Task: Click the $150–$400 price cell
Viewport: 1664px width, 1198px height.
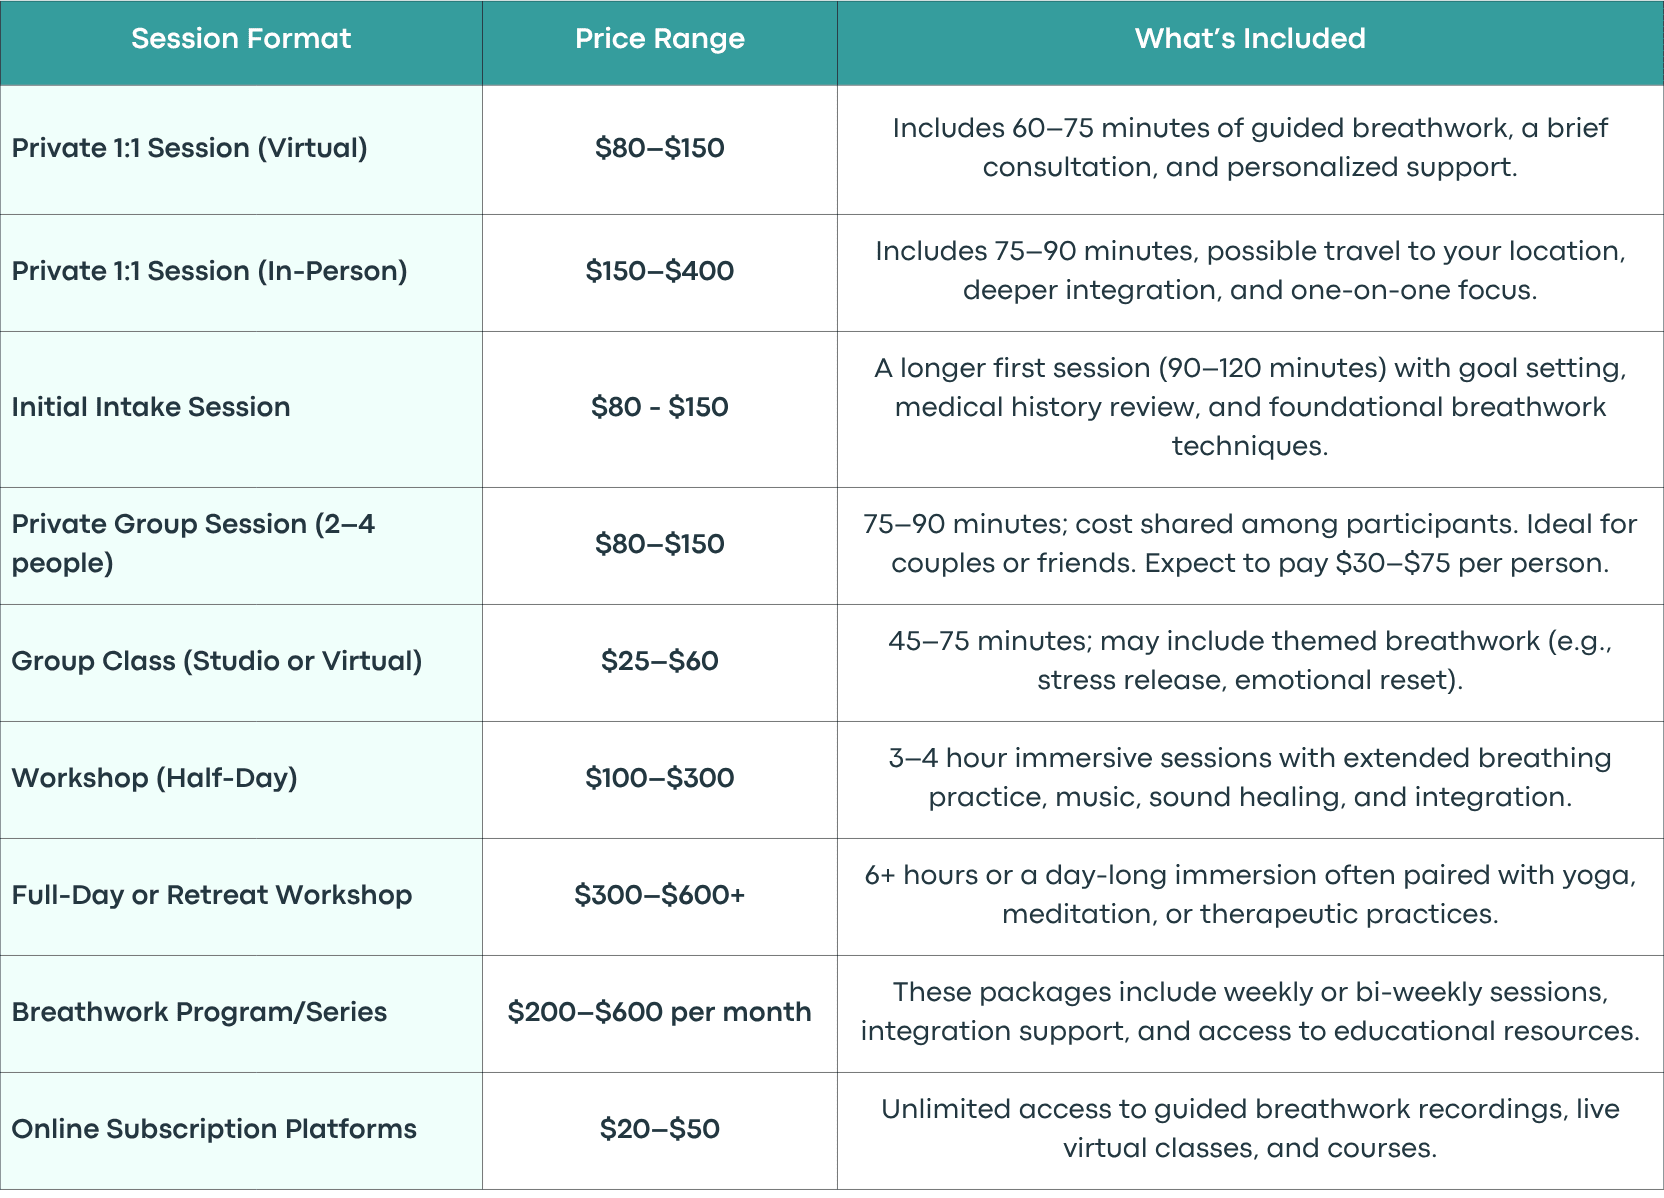Action: pyautogui.click(x=660, y=271)
